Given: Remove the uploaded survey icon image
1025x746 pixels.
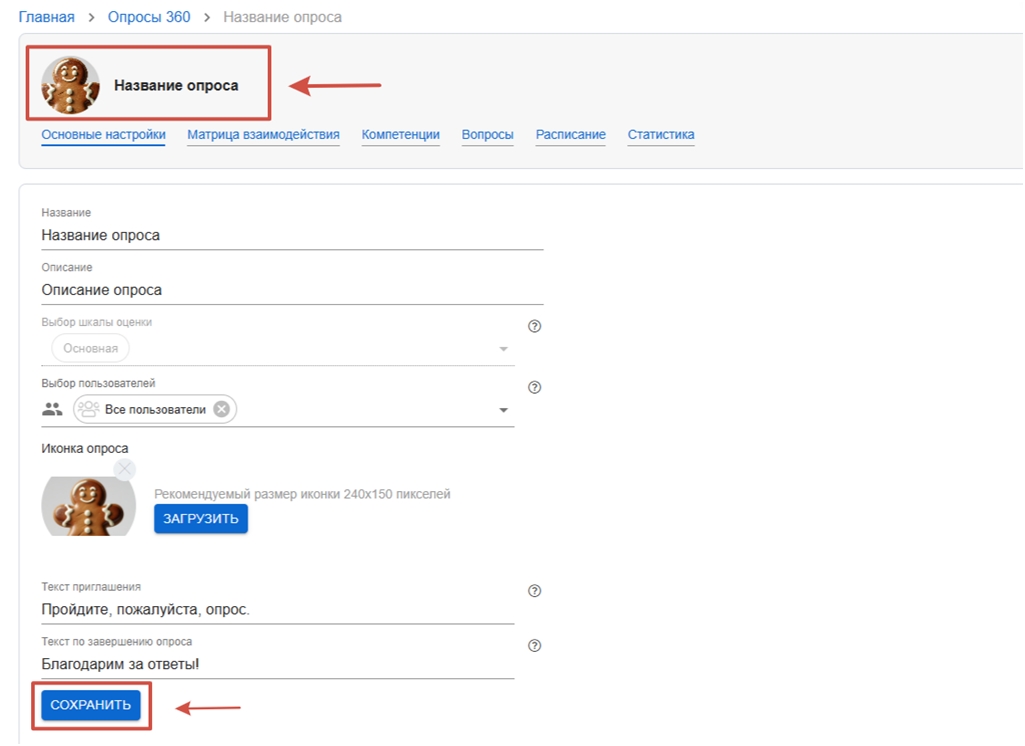Looking at the screenshot, I should [x=124, y=469].
